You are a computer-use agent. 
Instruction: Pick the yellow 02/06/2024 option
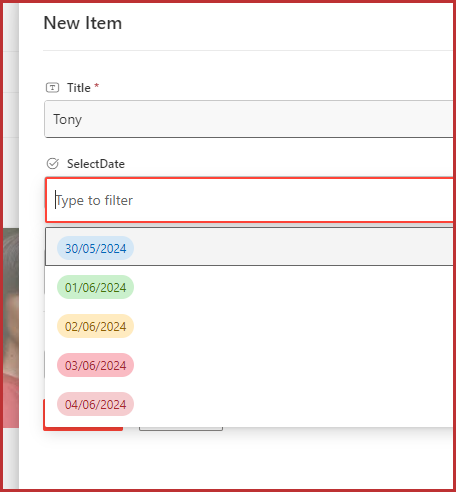(95, 326)
